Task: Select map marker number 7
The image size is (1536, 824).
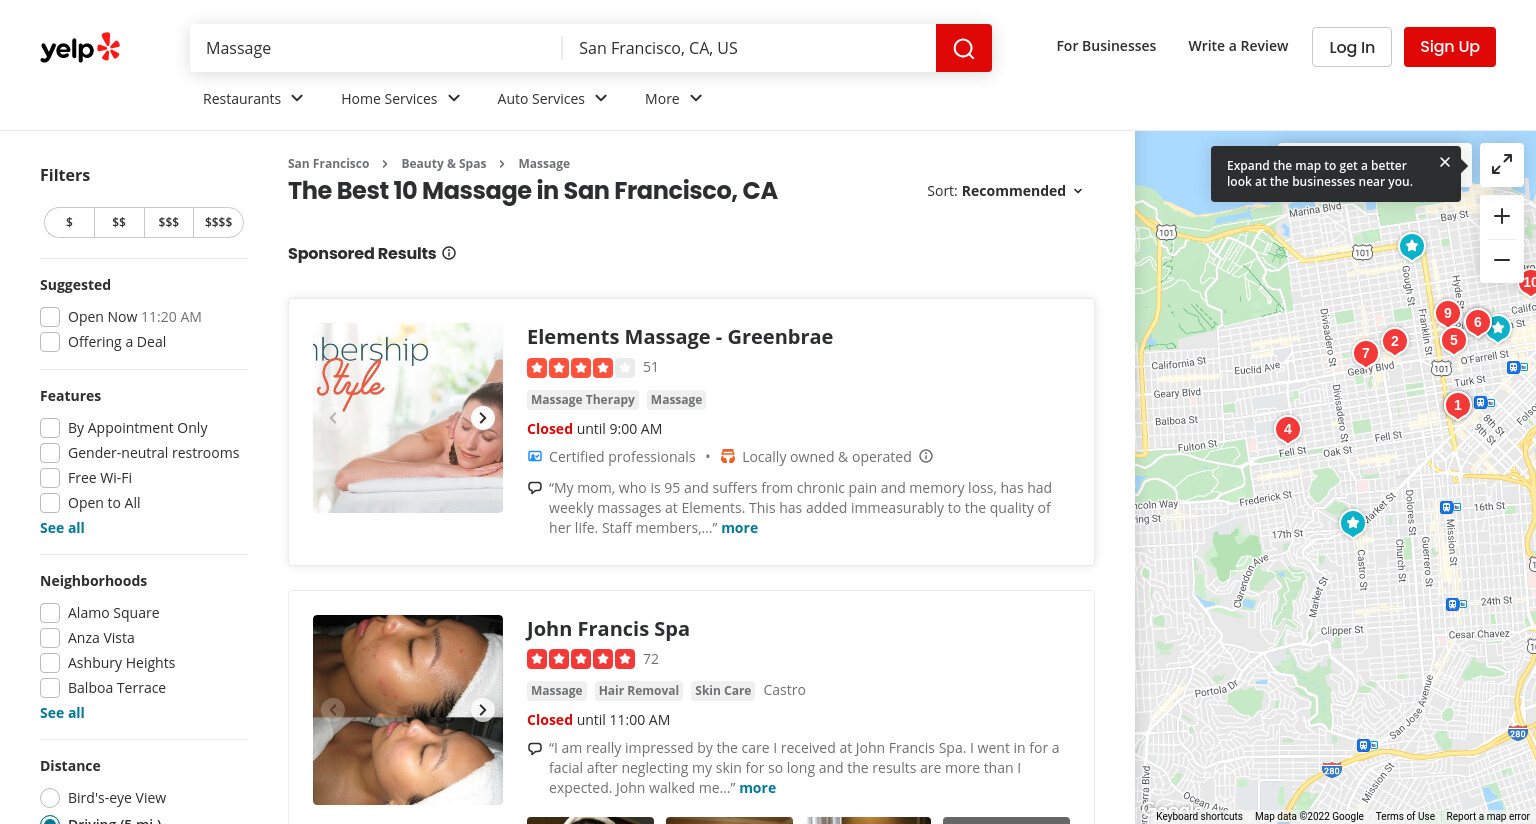Action: click(x=1365, y=354)
